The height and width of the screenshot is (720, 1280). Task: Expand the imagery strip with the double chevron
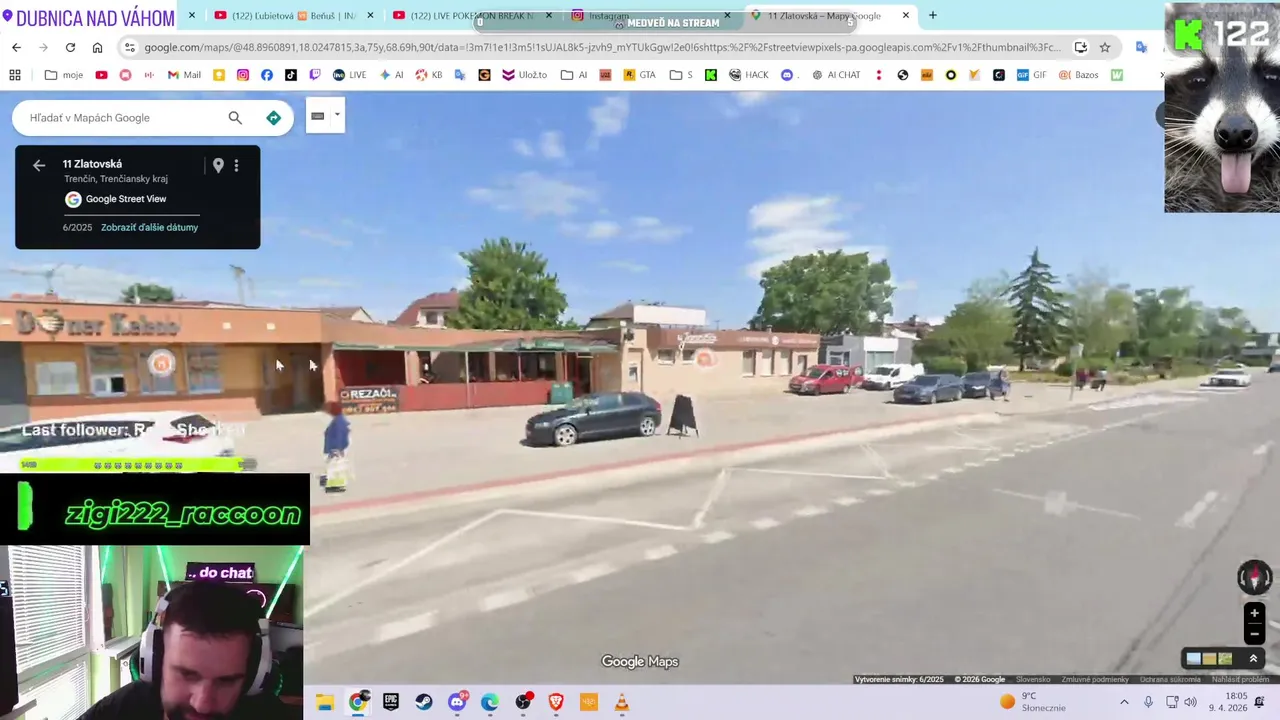(1253, 658)
